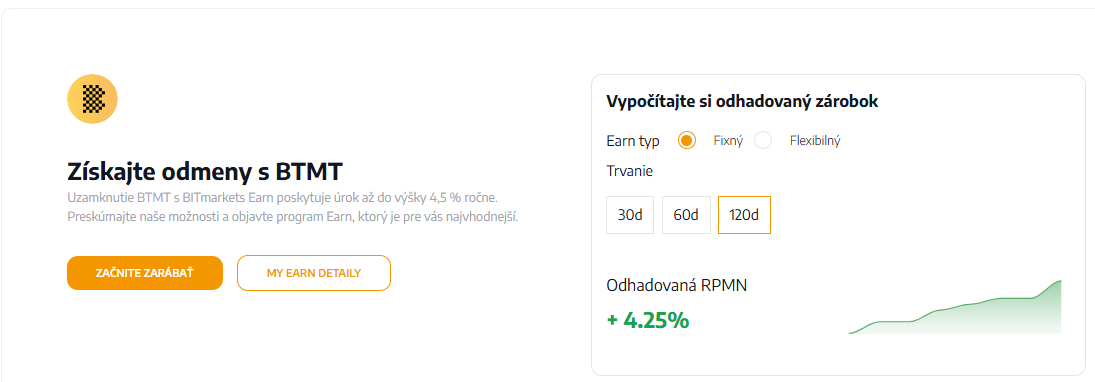This screenshot has width=1095, height=382.
Task: Choose the 30d duration option
Action: (x=630, y=214)
